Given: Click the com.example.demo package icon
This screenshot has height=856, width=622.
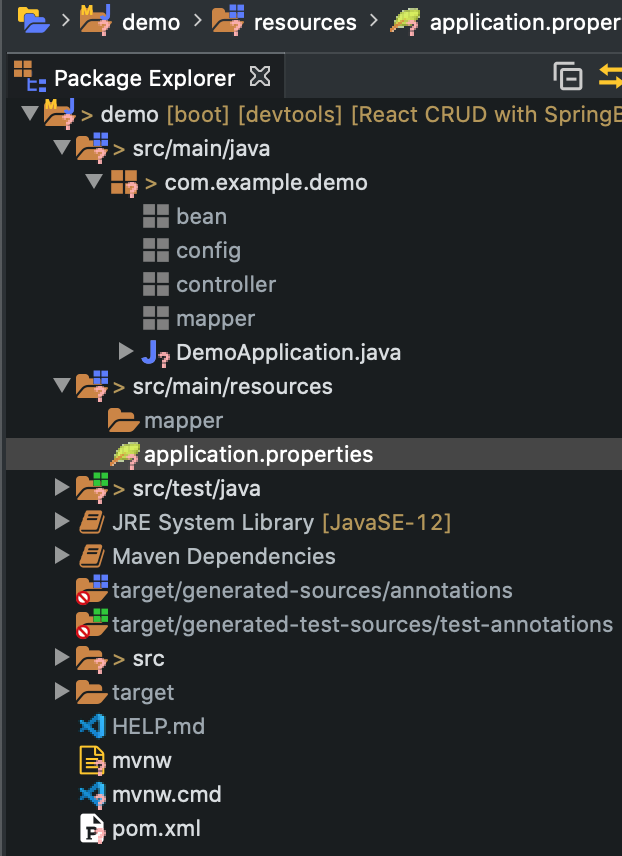Looking at the screenshot, I should [125, 183].
